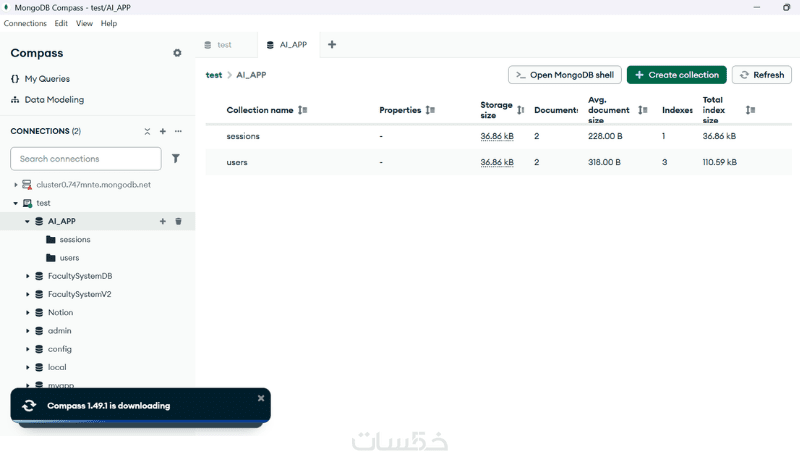Screen dimensions: 800x460
Task: Select the config database icon
Action: click(x=39, y=349)
